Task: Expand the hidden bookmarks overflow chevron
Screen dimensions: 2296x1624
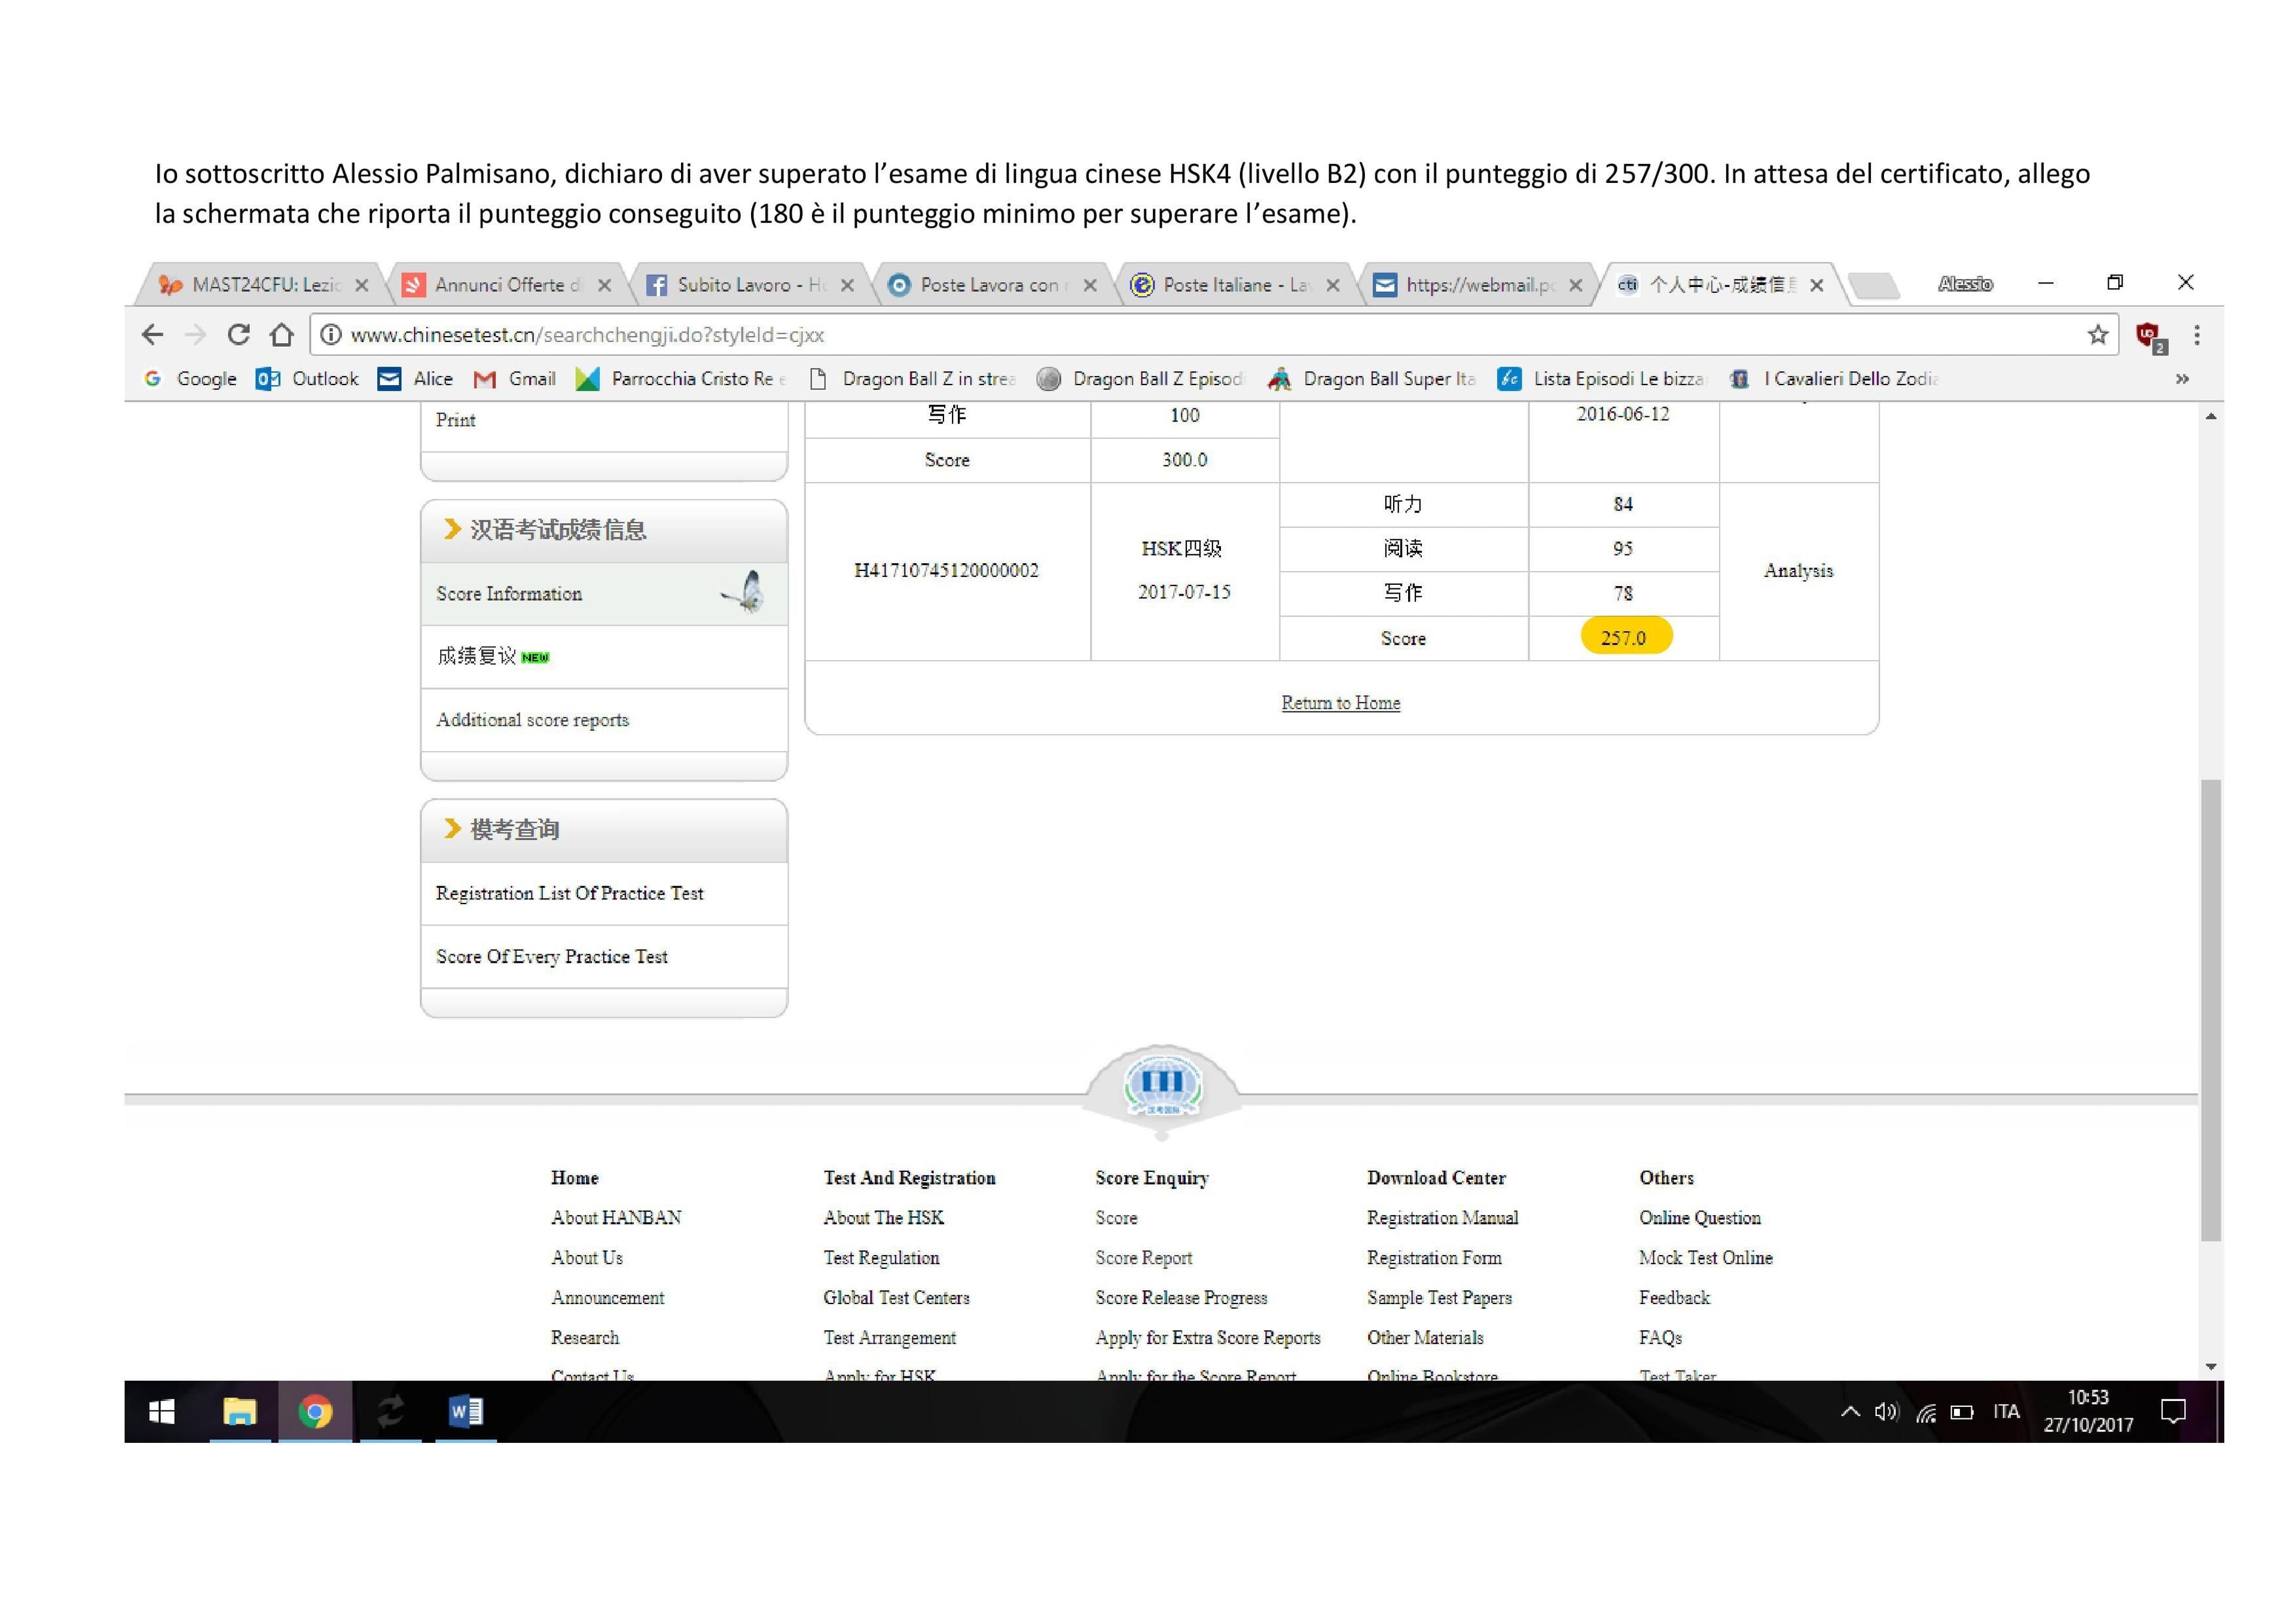Action: [2182, 379]
